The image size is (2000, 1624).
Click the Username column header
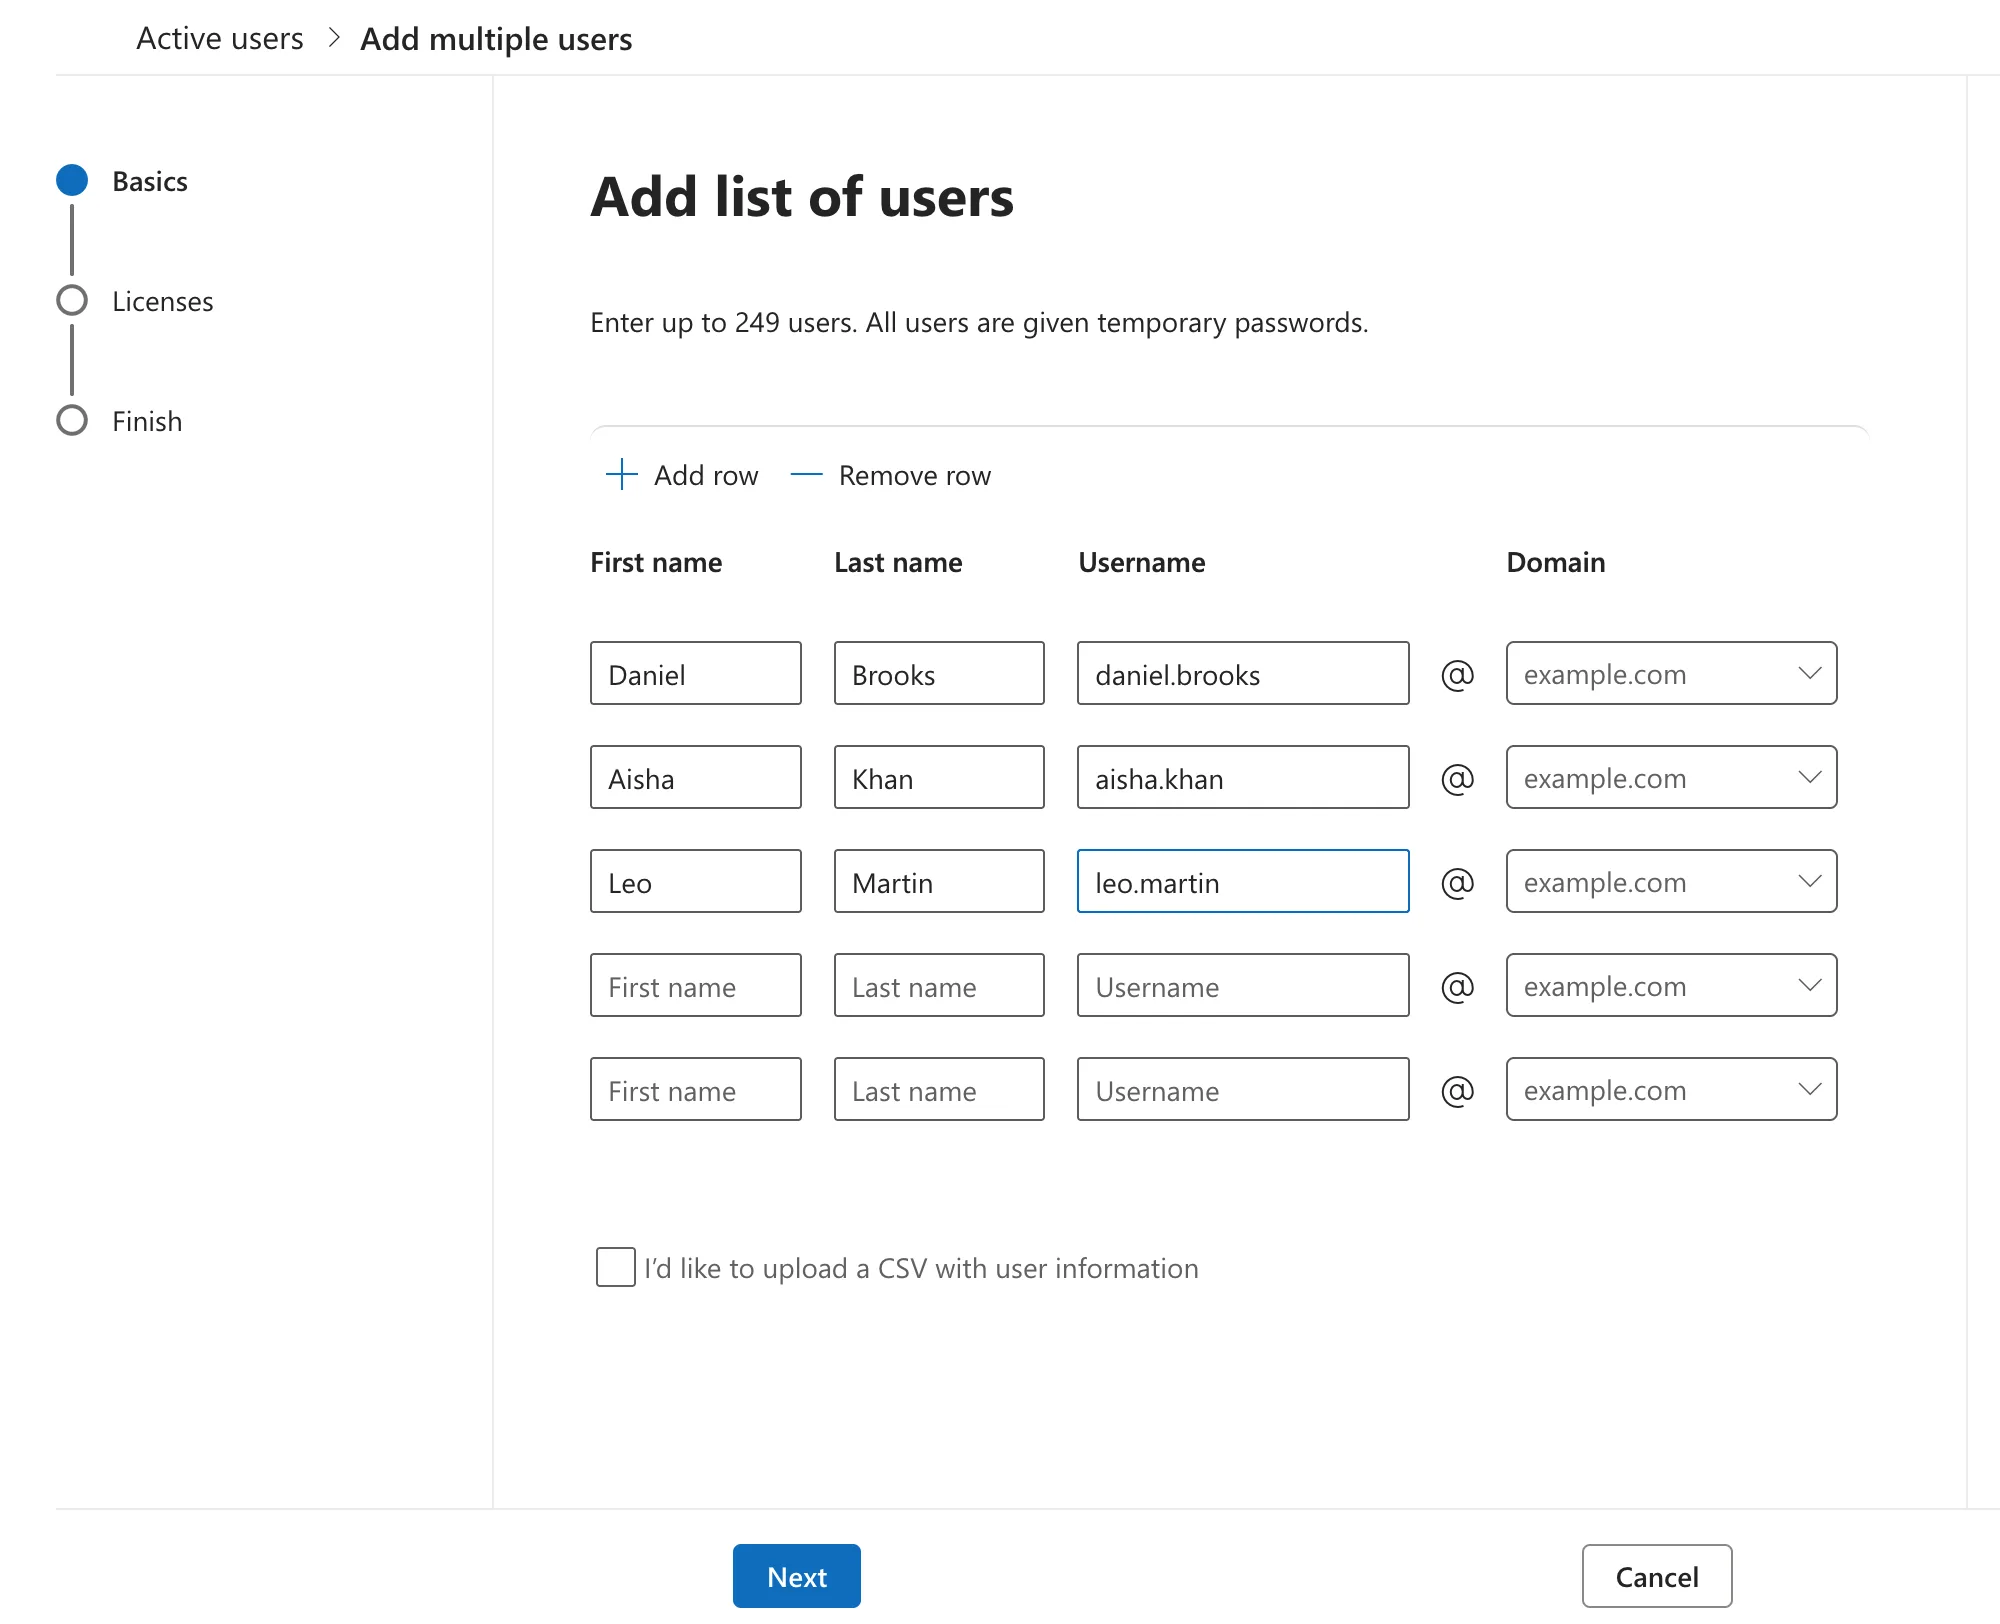tap(1142, 562)
